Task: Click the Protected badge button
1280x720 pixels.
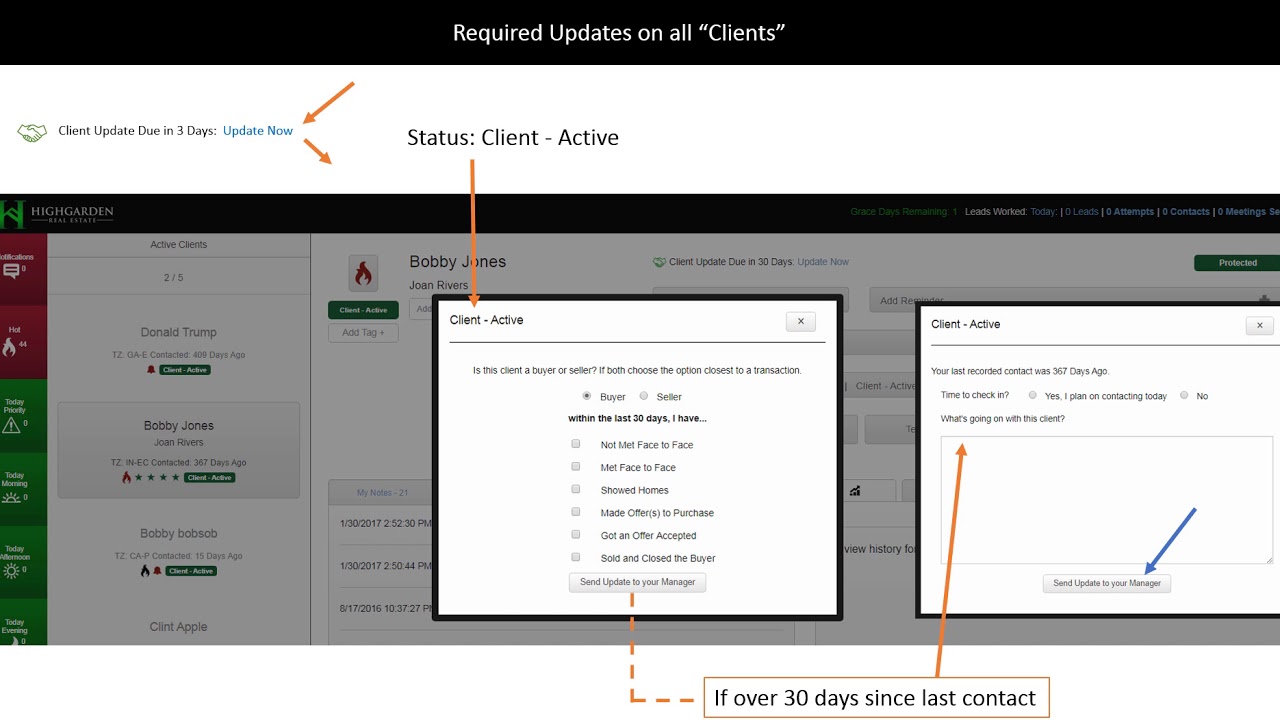Action: 1237,263
